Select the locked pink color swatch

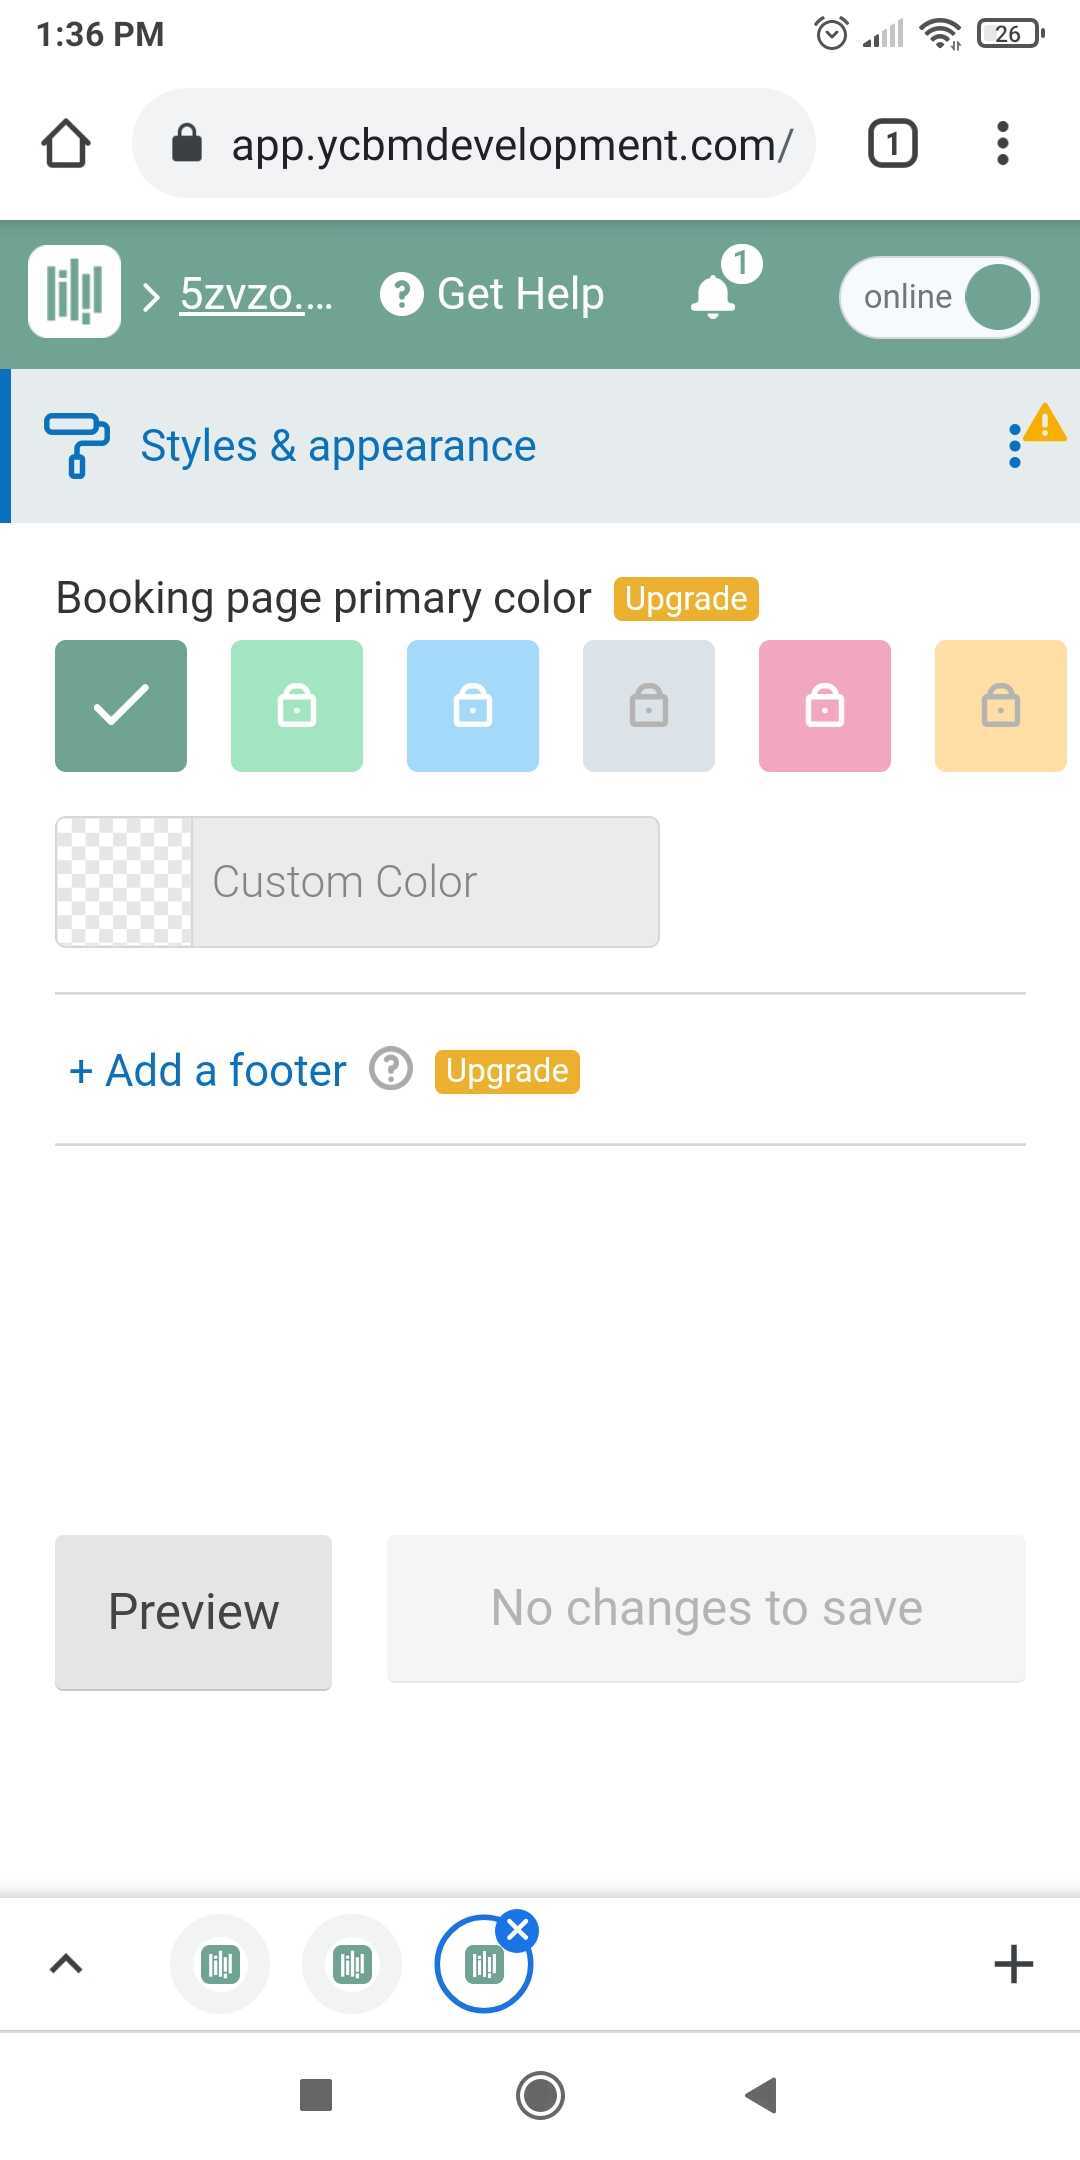click(825, 706)
